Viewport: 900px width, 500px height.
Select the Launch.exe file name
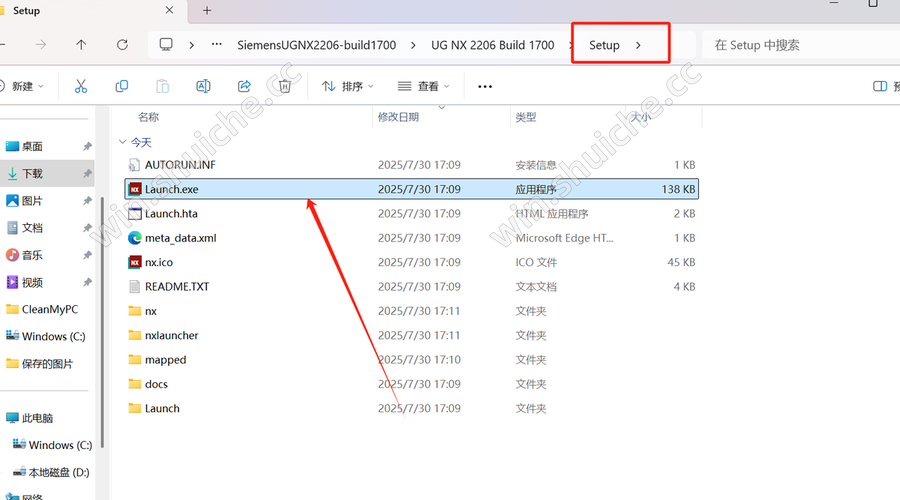[172, 189]
